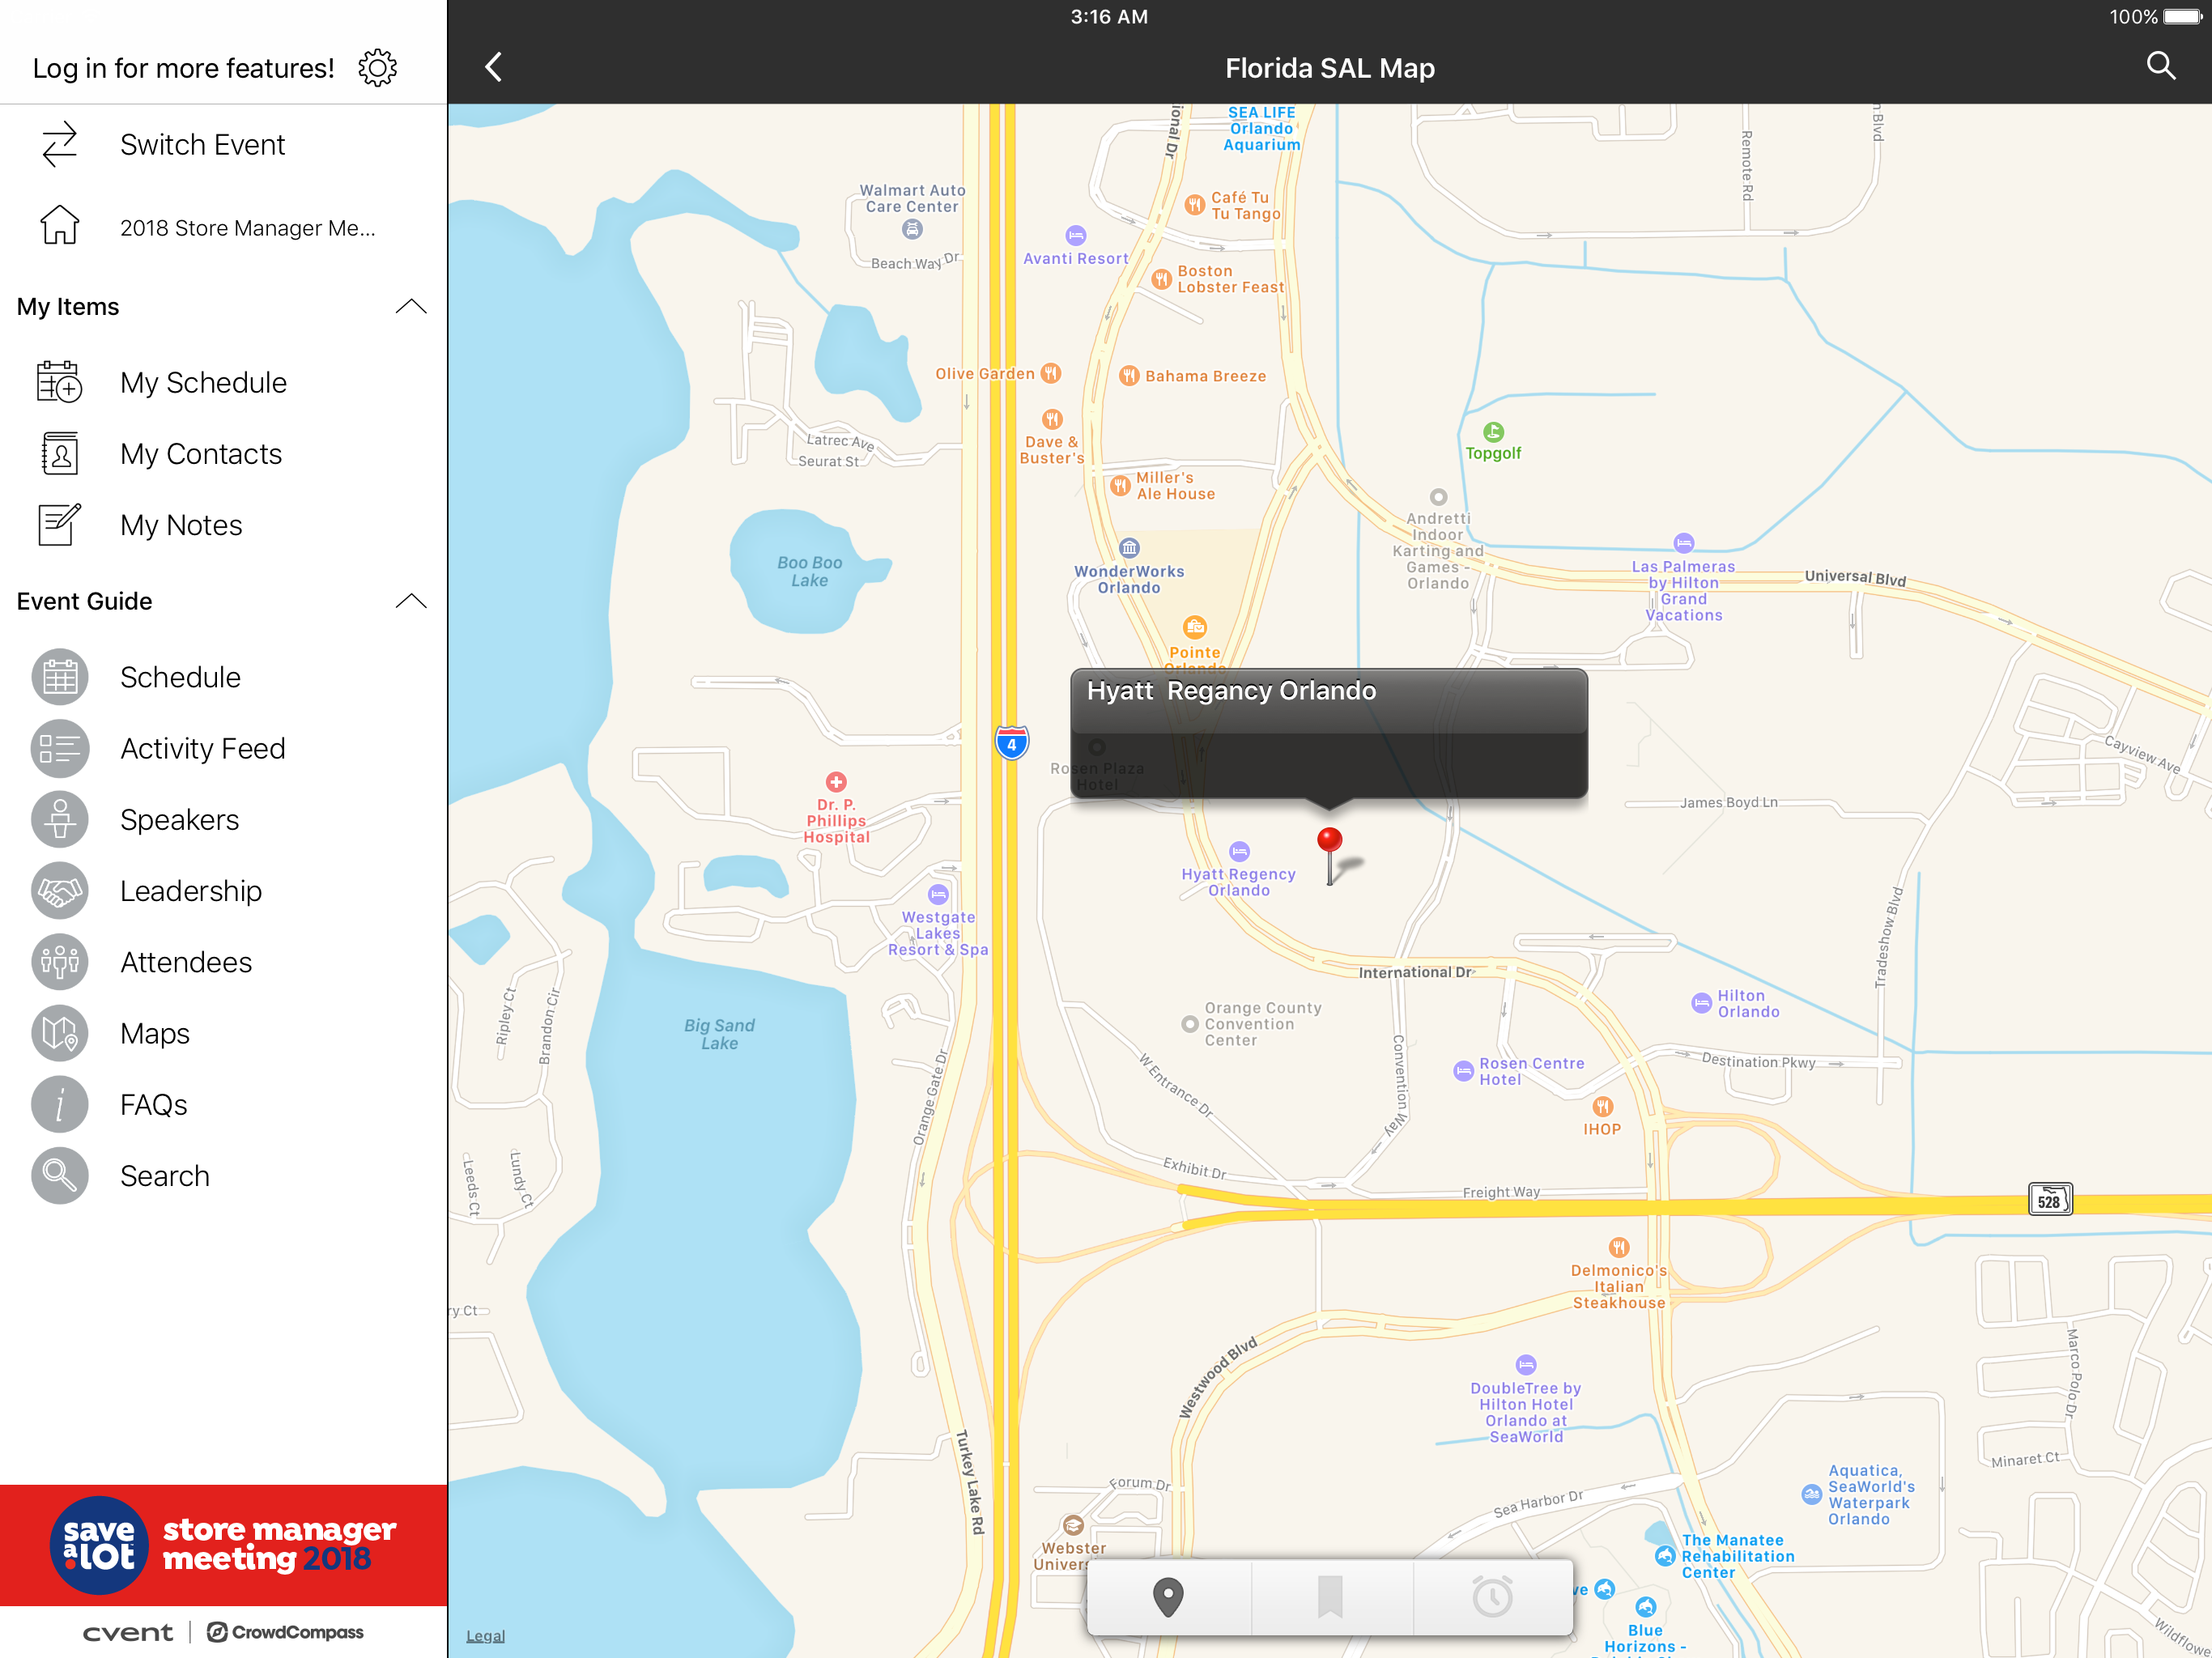This screenshot has width=2212, height=1658.
Task: Open the Attendees people icon
Action: [60, 962]
